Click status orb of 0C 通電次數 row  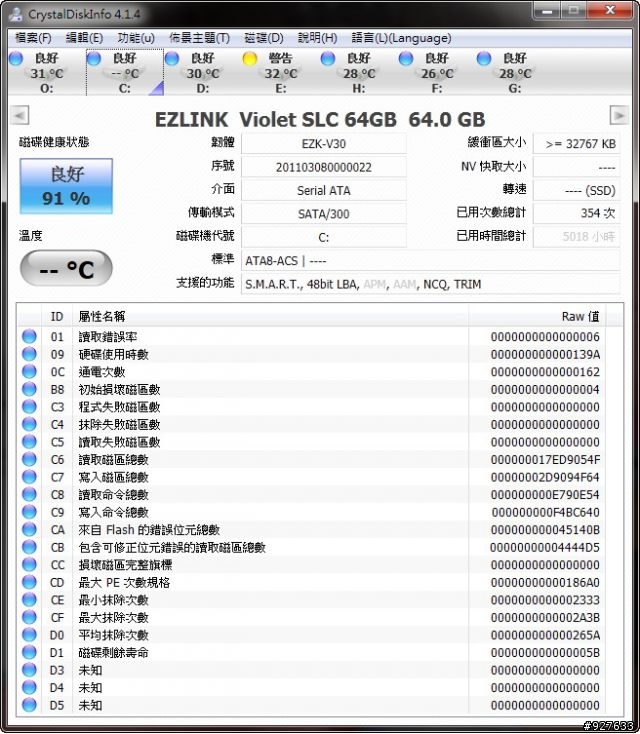coord(29,371)
